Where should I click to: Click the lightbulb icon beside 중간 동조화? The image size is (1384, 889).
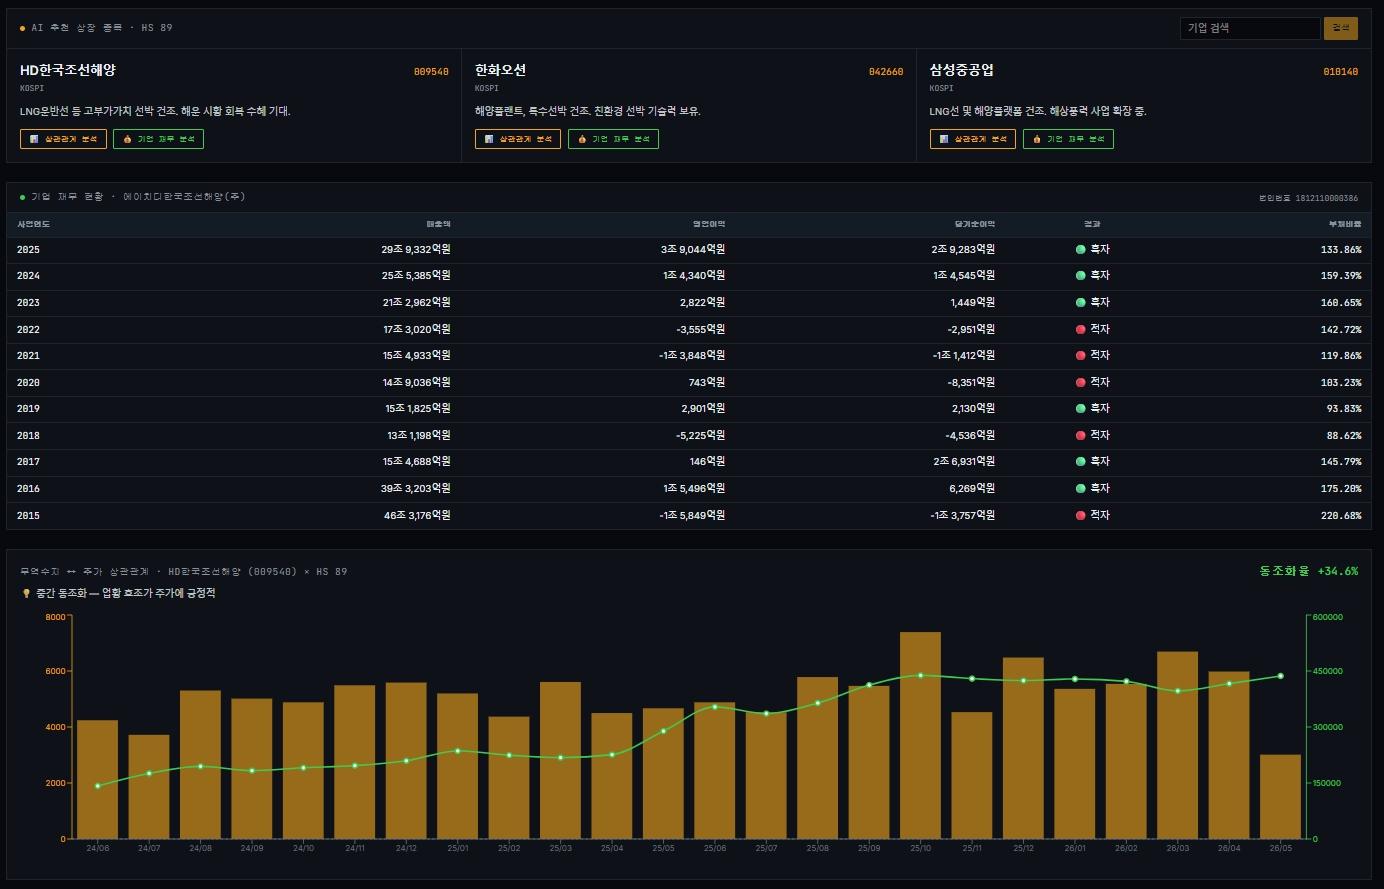[26, 593]
